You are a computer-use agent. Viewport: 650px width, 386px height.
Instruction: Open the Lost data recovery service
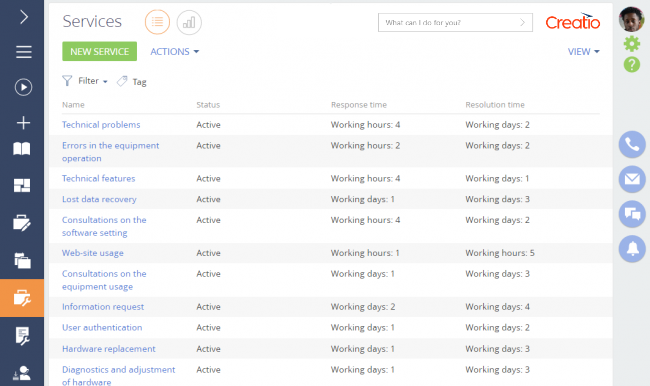click(x=99, y=199)
